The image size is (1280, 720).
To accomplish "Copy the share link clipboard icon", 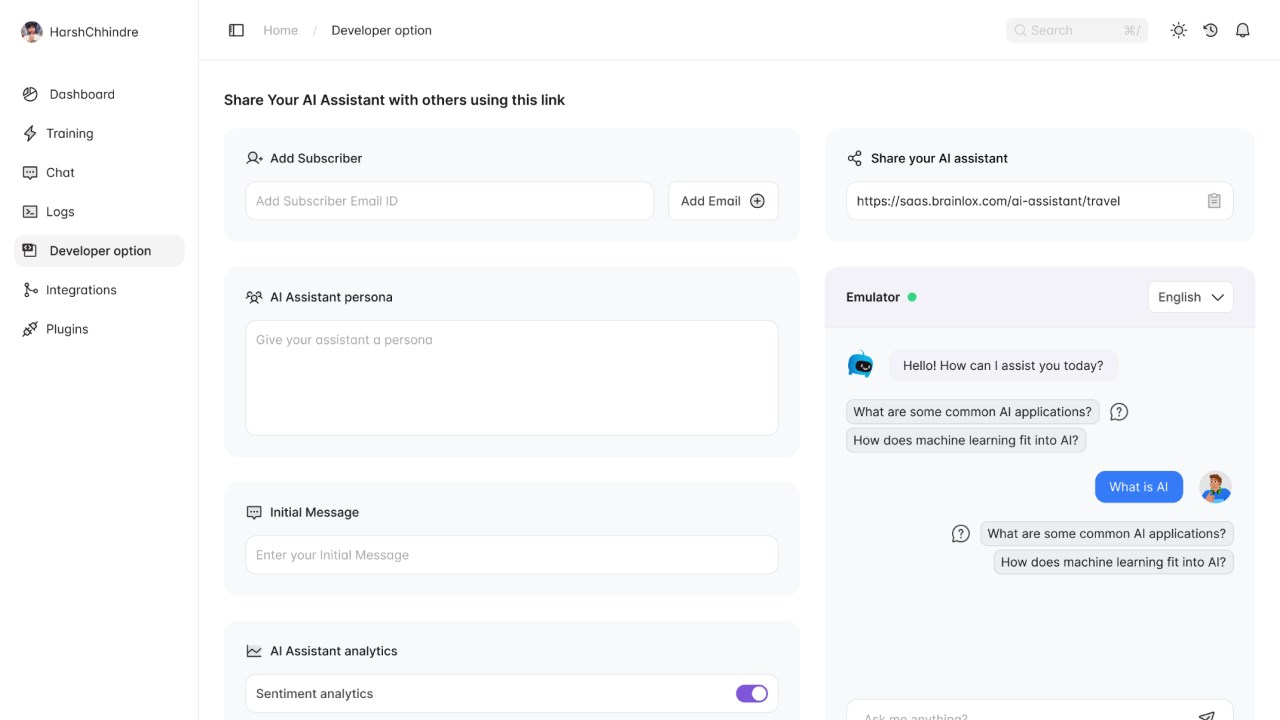I will (1214, 201).
